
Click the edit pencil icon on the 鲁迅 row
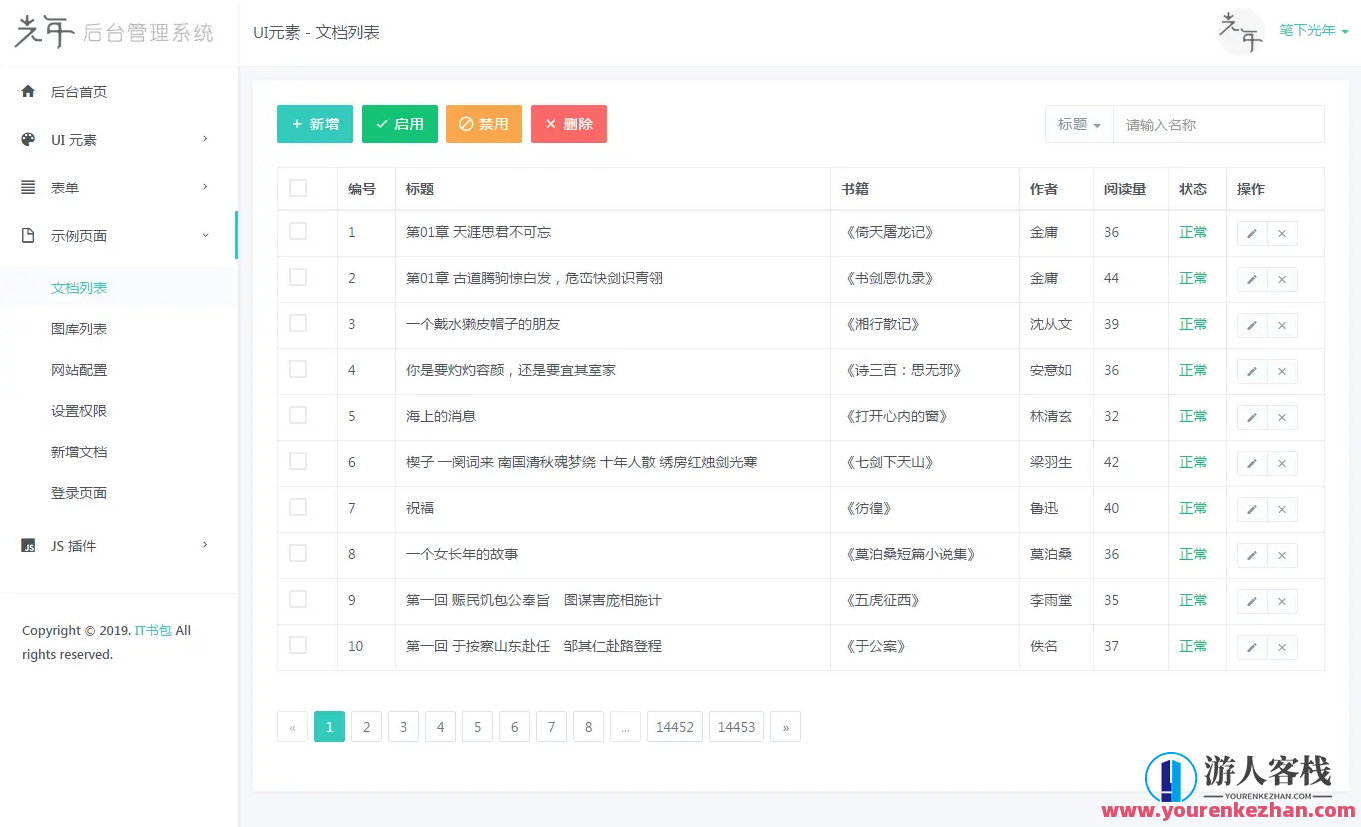point(1252,508)
